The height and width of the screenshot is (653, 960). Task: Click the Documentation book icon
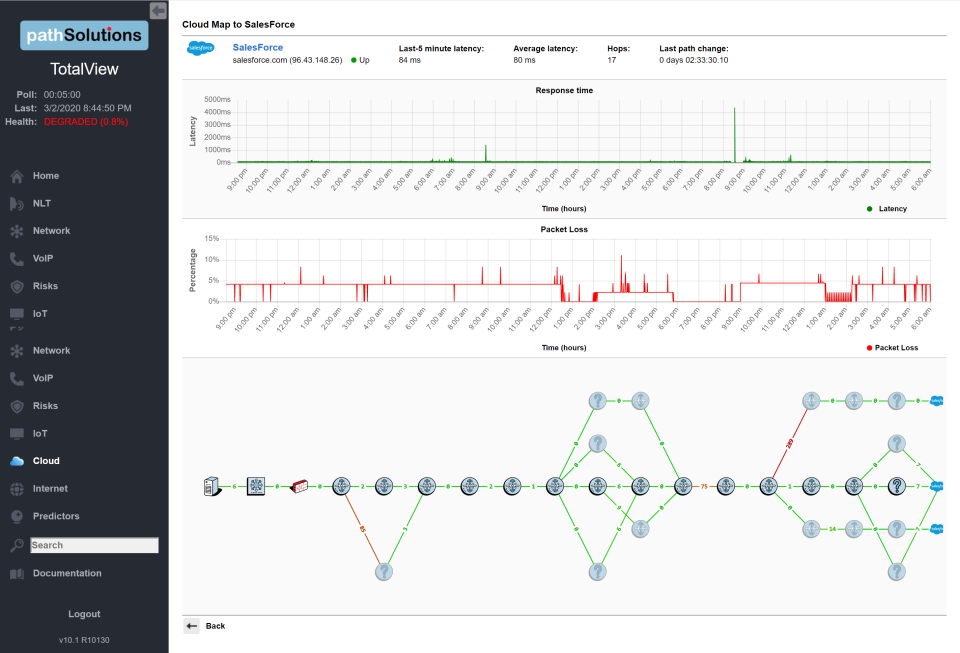click(x=16, y=574)
